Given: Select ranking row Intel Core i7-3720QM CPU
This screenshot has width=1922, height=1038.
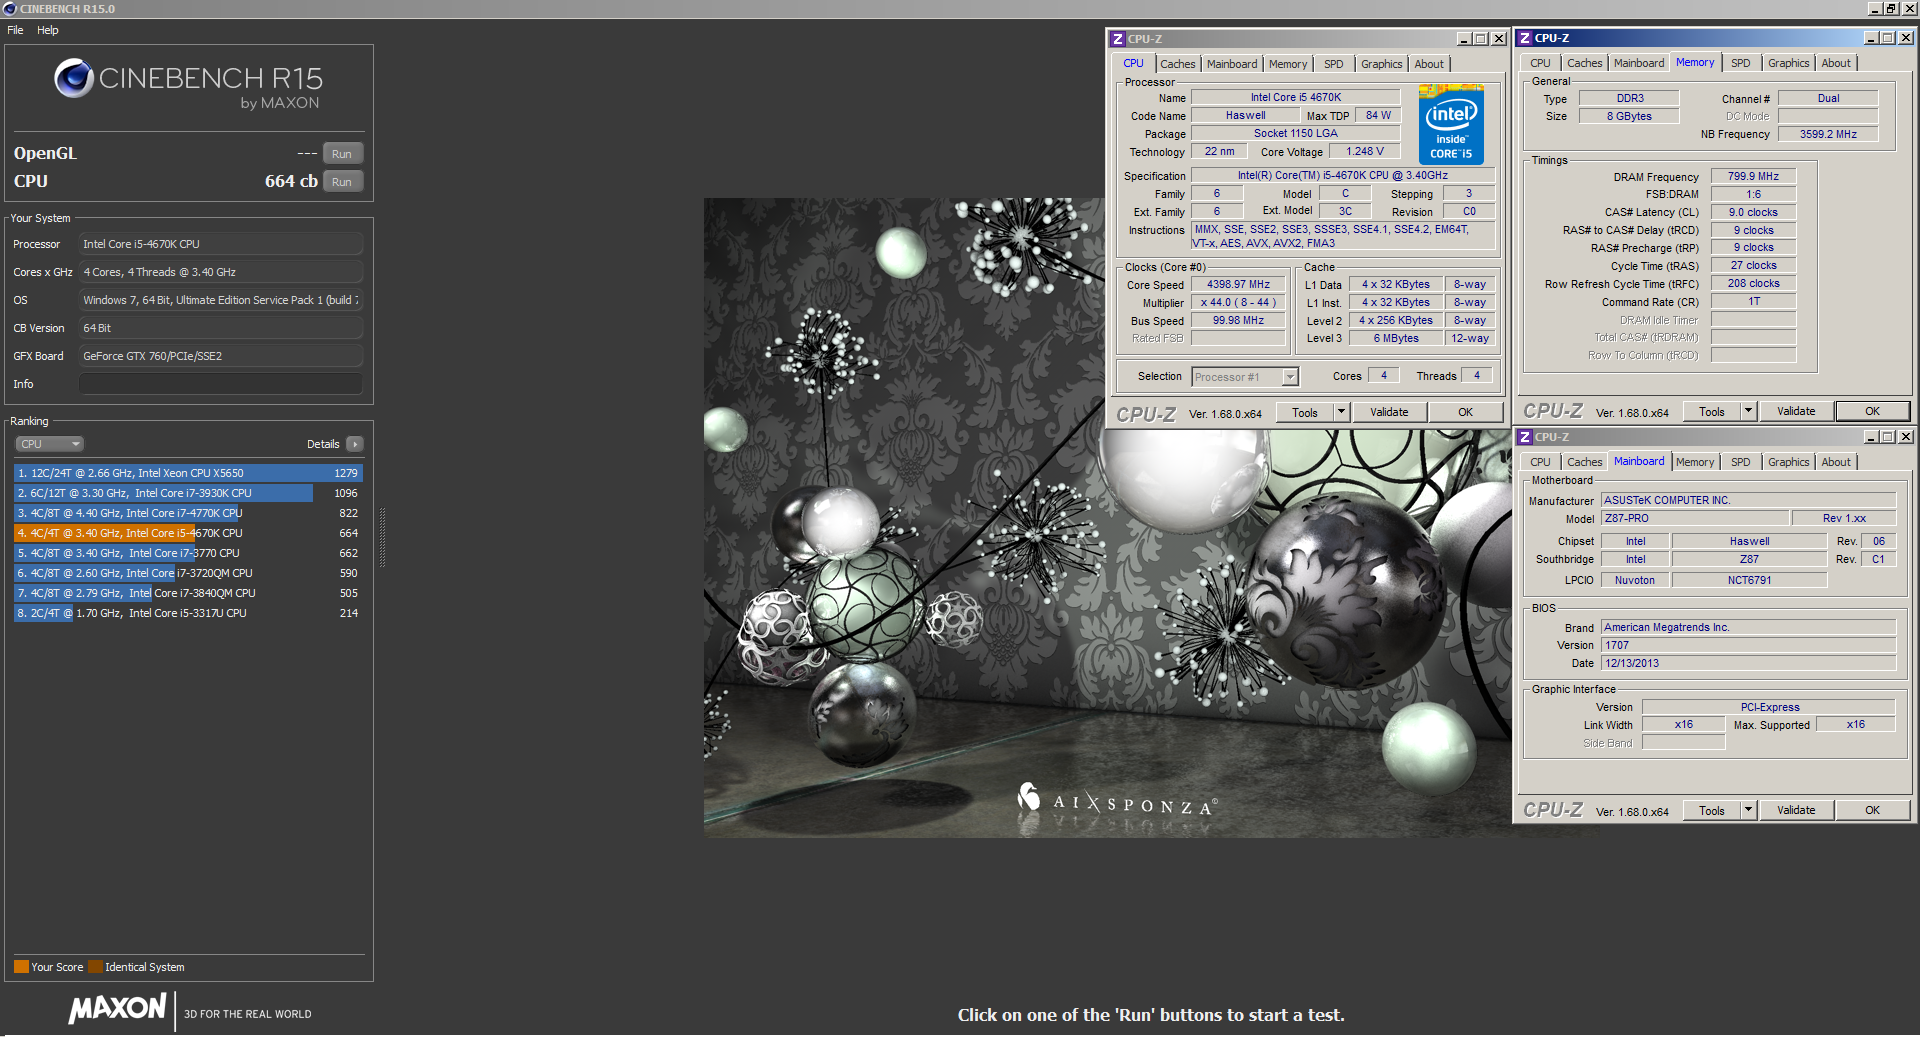Looking at the screenshot, I should 188,573.
